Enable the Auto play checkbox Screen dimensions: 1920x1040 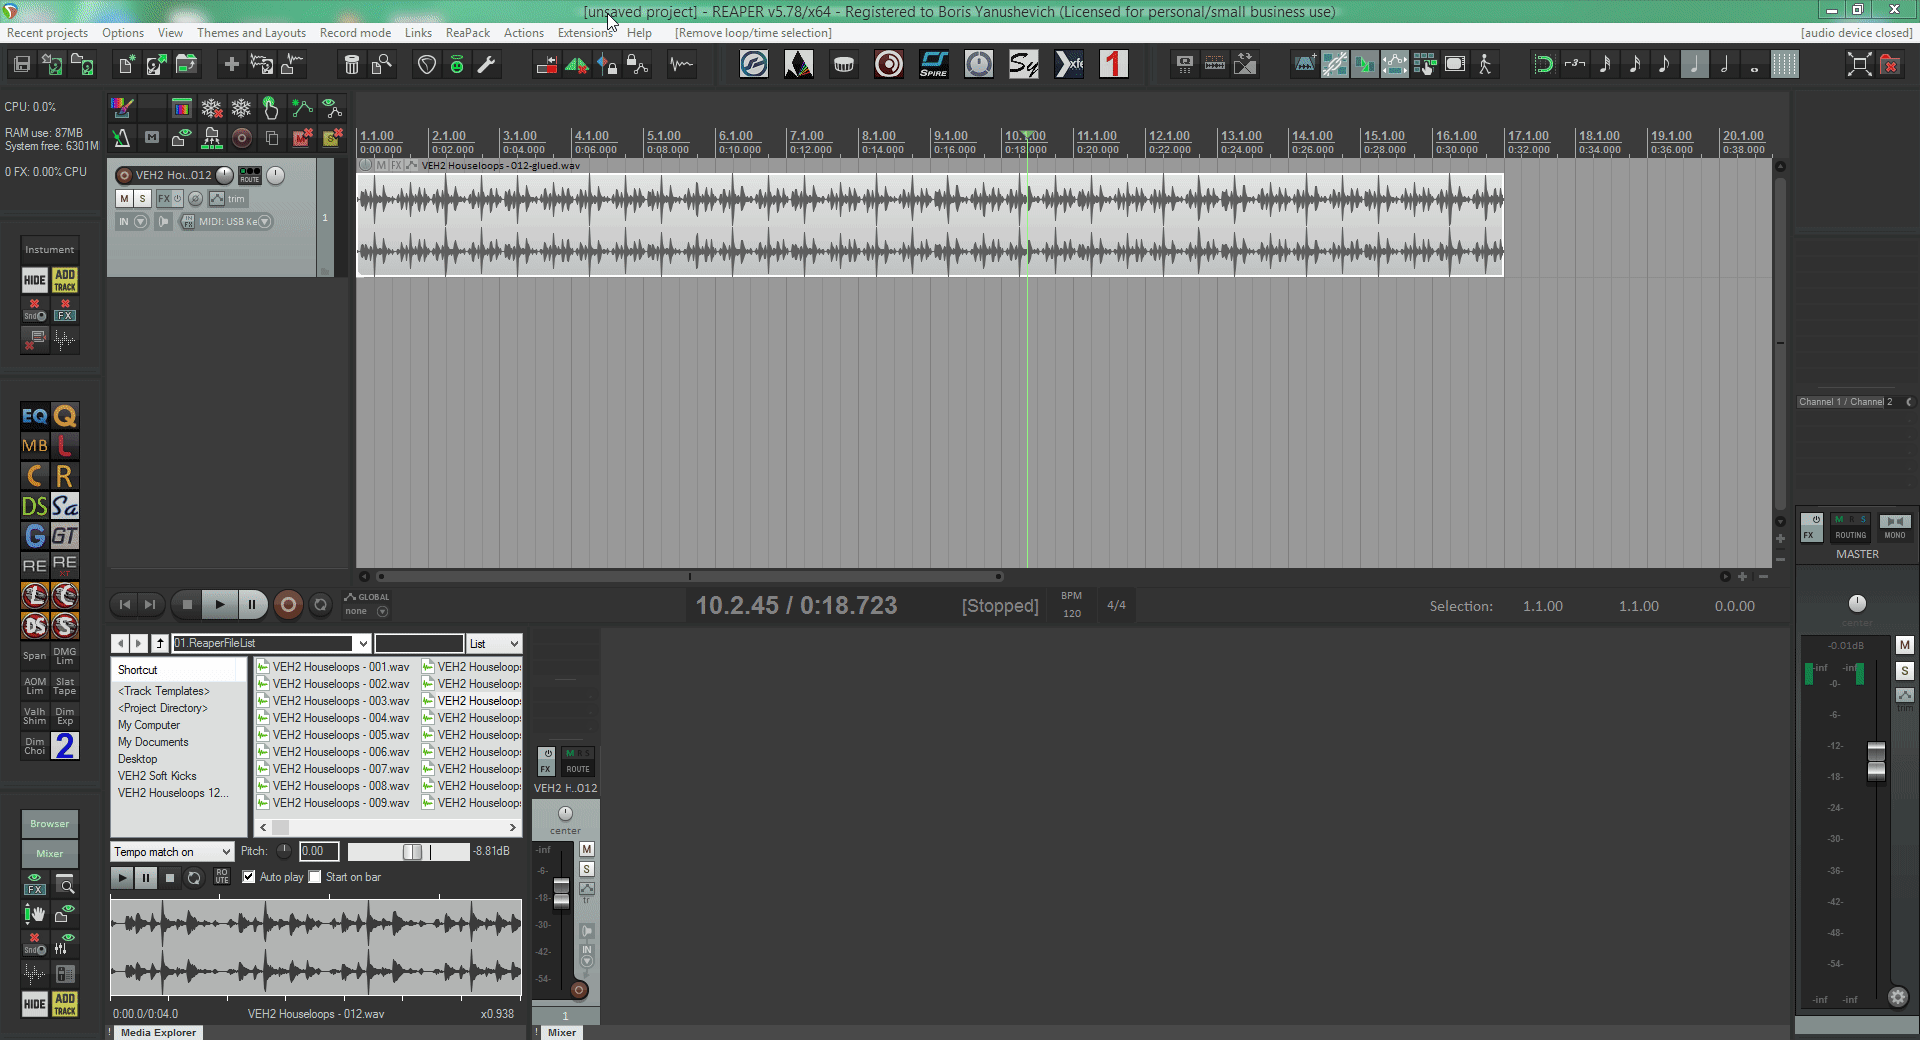(249, 877)
